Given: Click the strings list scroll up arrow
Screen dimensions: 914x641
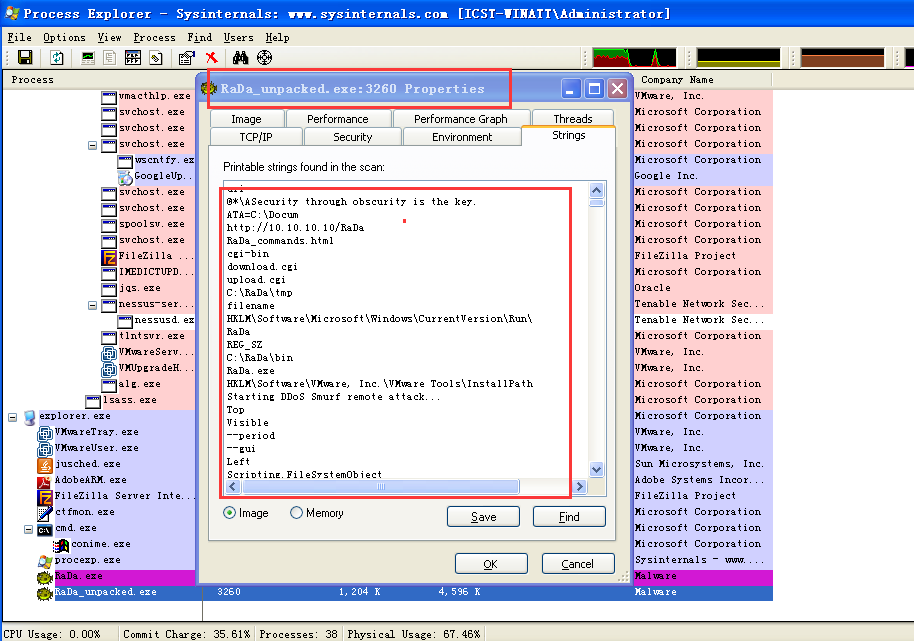Looking at the screenshot, I should (596, 191).
